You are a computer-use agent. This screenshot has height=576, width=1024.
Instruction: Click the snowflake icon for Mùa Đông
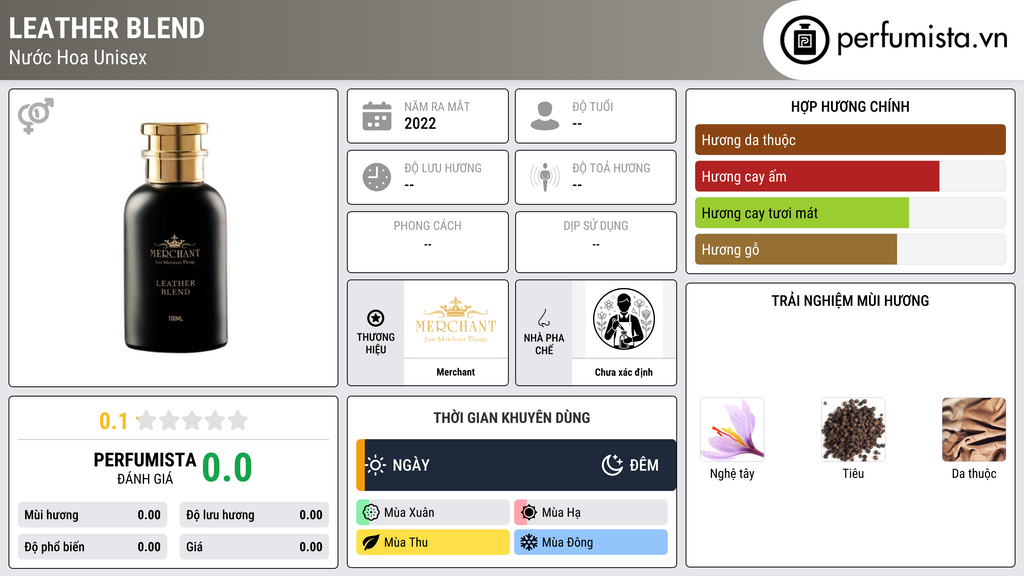pyautogui.click(x=529, y=542)
